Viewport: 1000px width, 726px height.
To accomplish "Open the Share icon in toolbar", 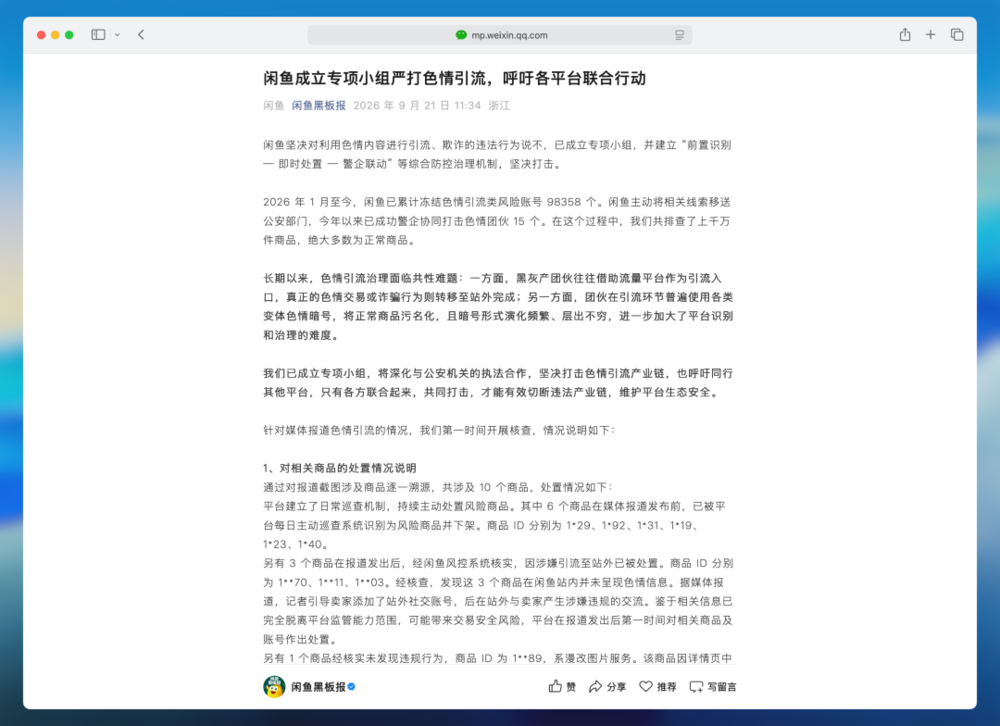I will (905, 34).
